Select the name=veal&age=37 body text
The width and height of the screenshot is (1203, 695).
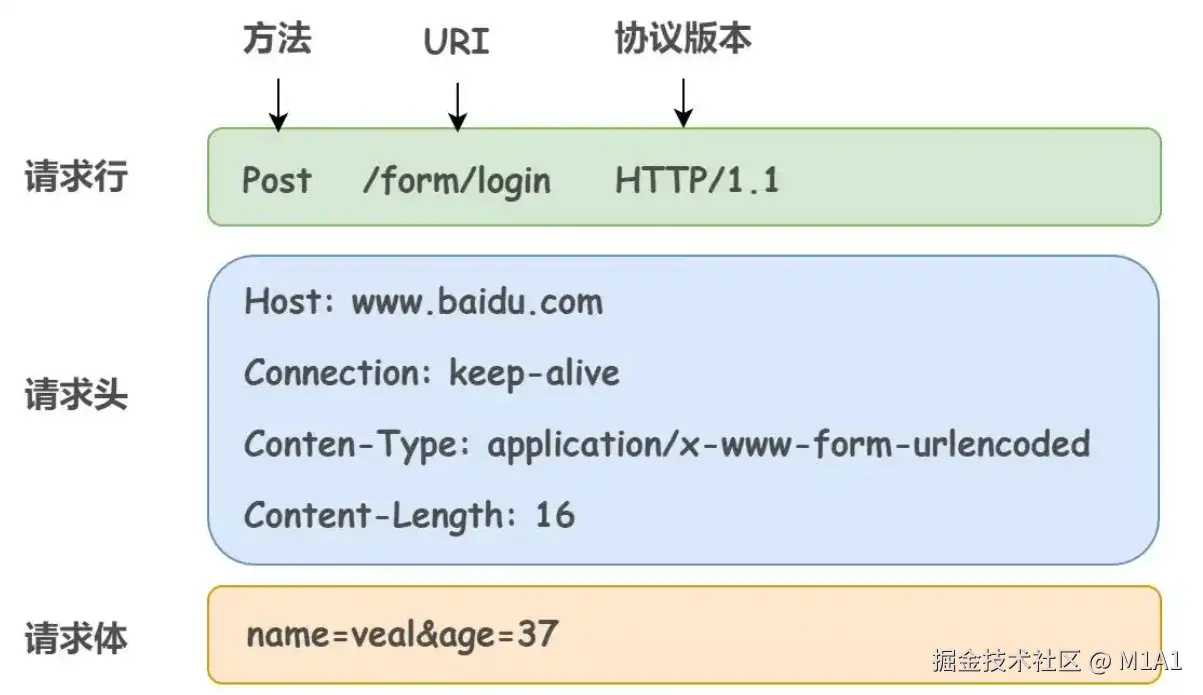(402, 634)
